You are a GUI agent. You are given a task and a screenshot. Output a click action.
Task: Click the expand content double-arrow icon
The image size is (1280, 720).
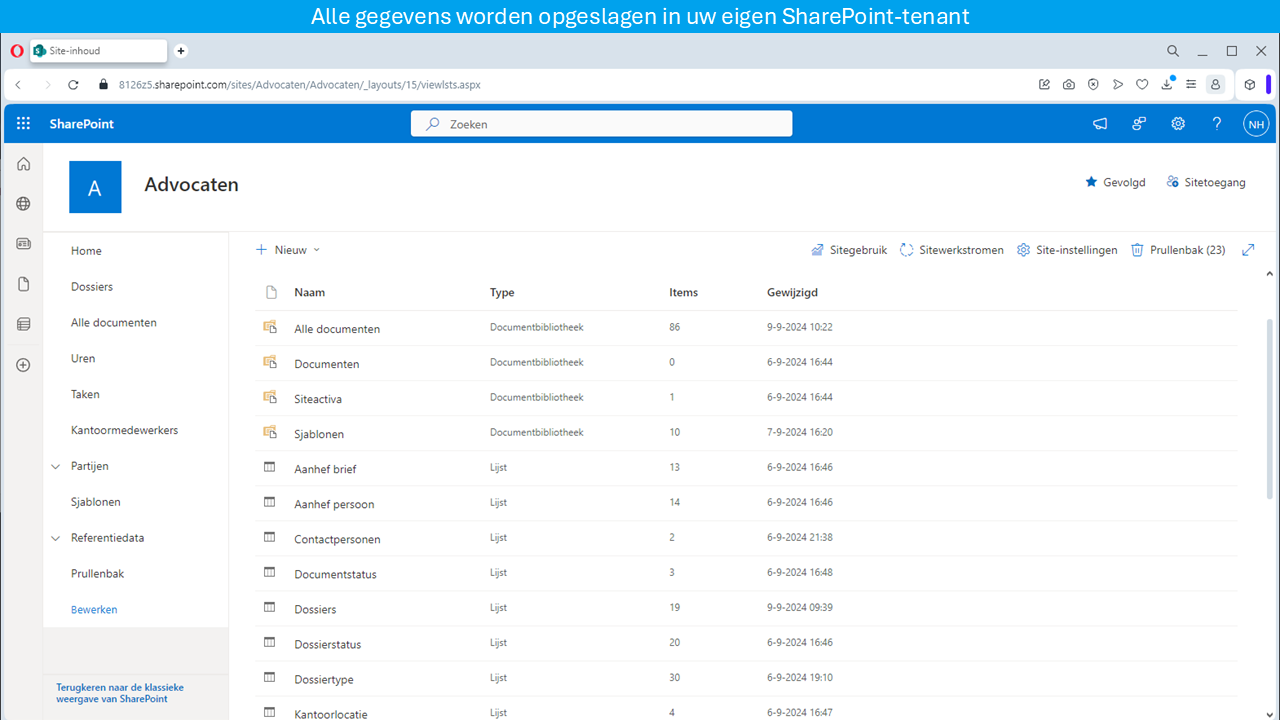point(1248,250)
